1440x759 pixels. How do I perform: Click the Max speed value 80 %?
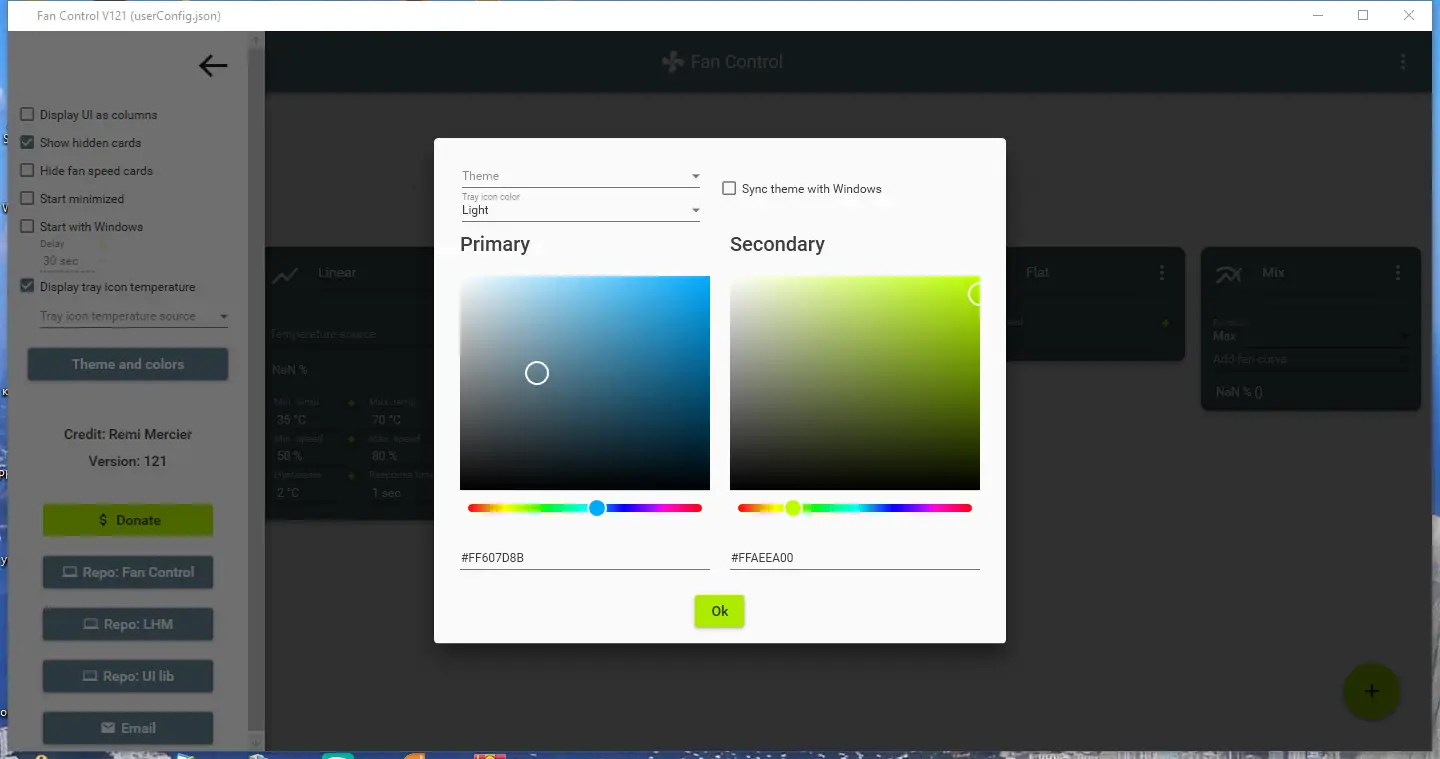(x=384, y=456)
